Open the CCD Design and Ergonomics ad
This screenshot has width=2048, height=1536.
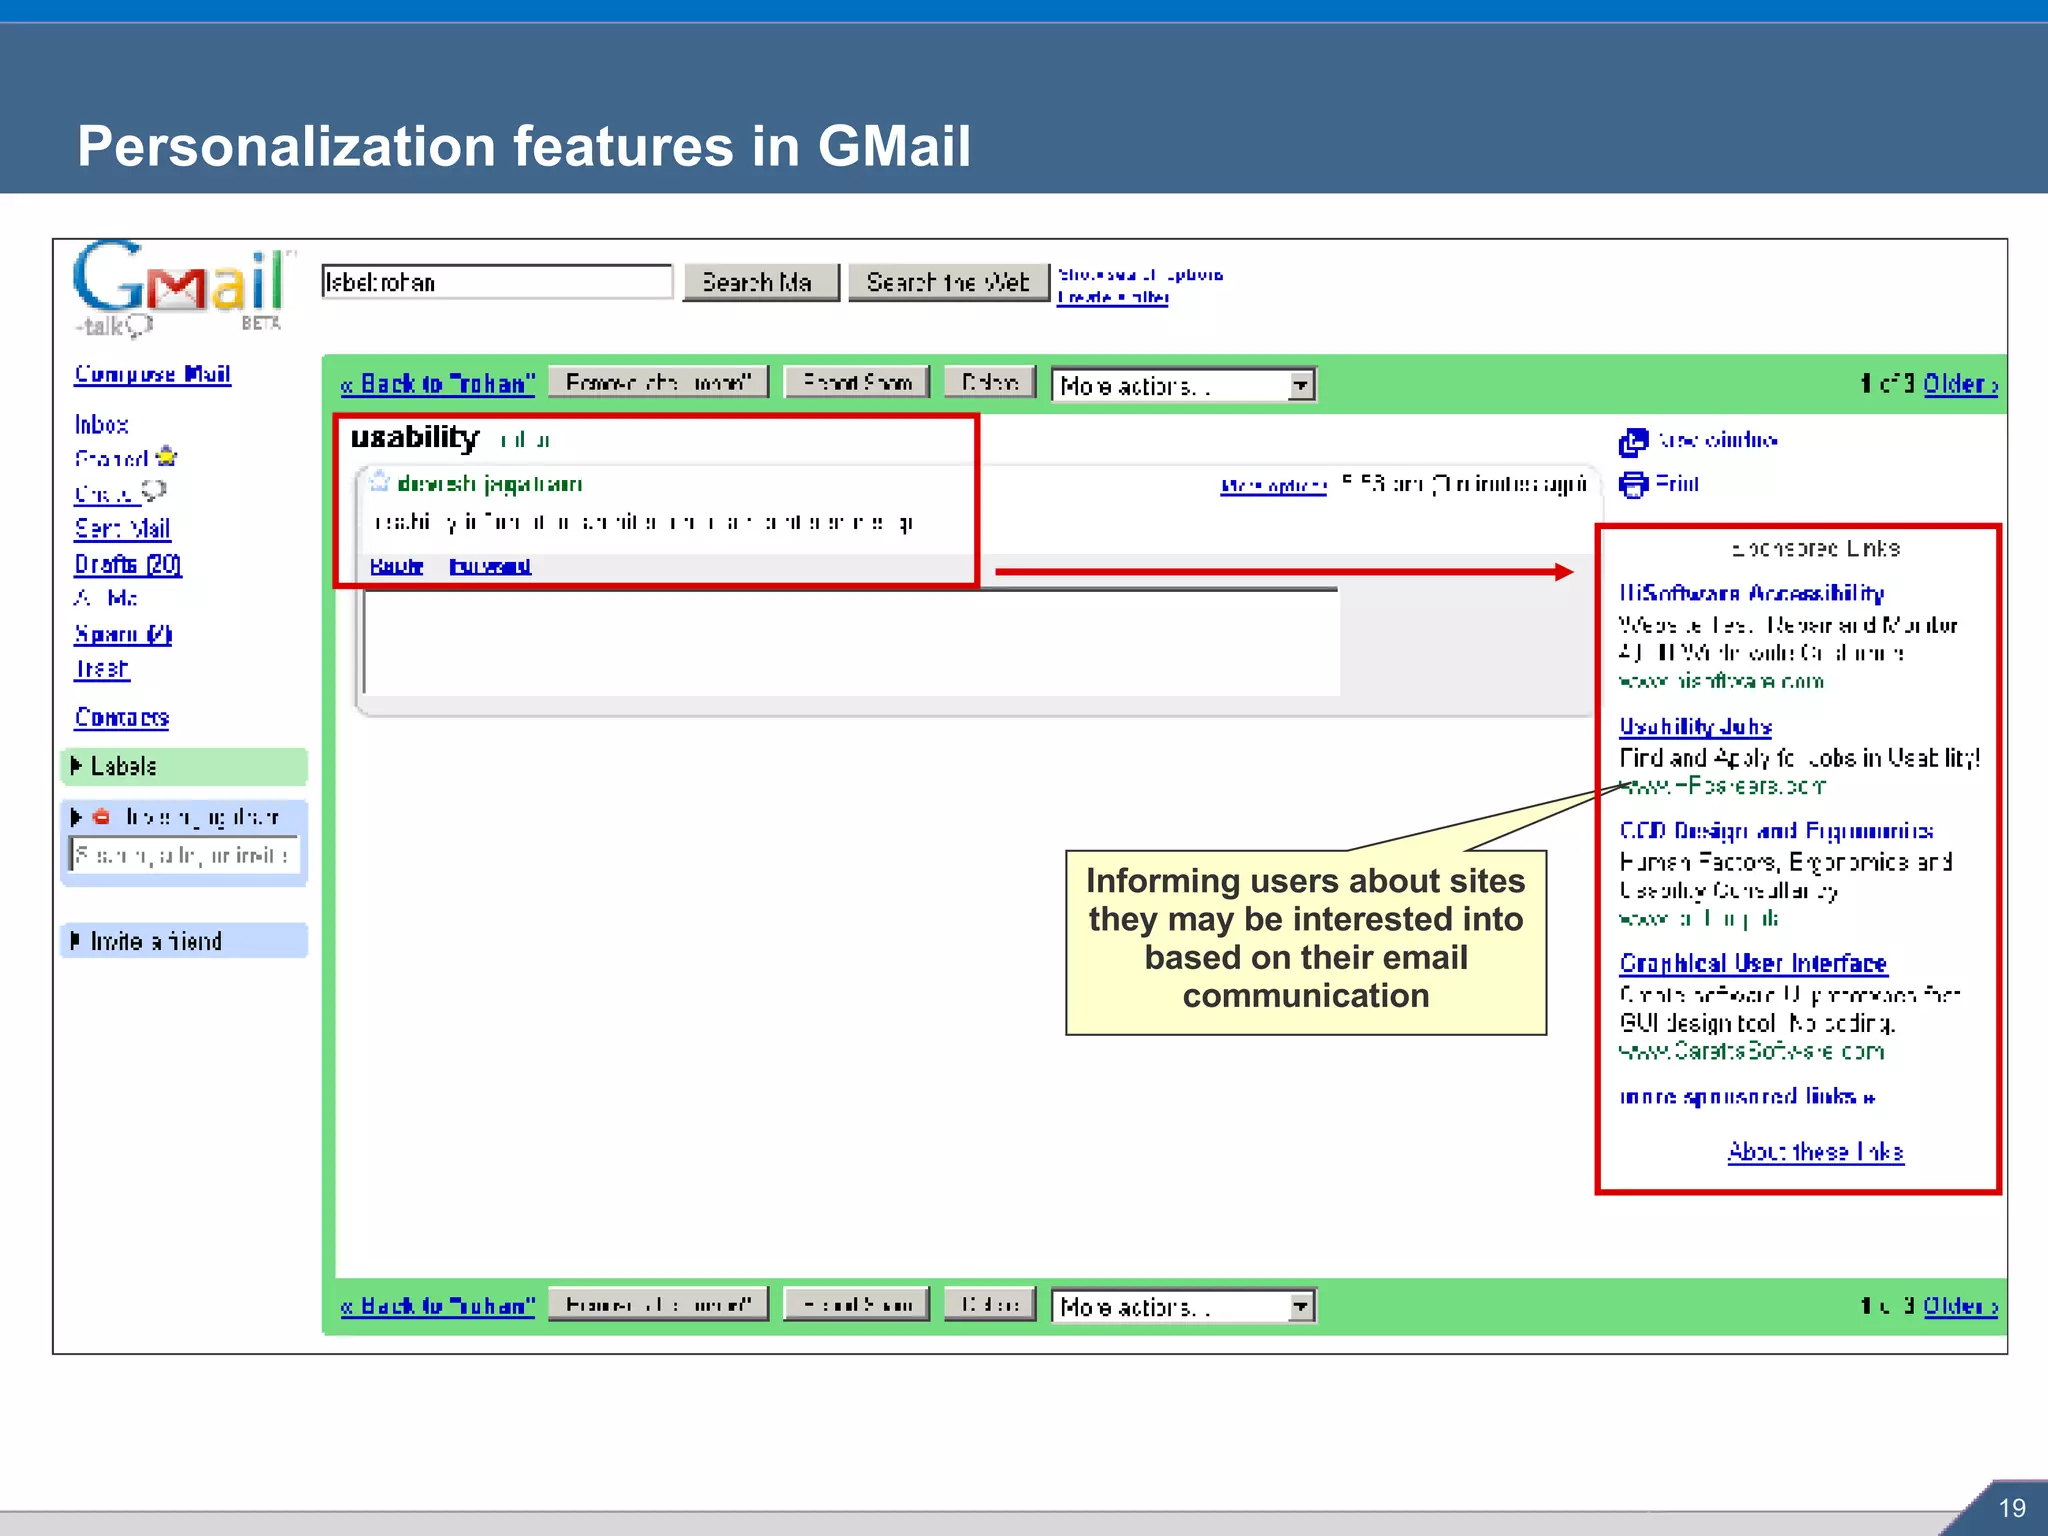tap(1777, 831)
